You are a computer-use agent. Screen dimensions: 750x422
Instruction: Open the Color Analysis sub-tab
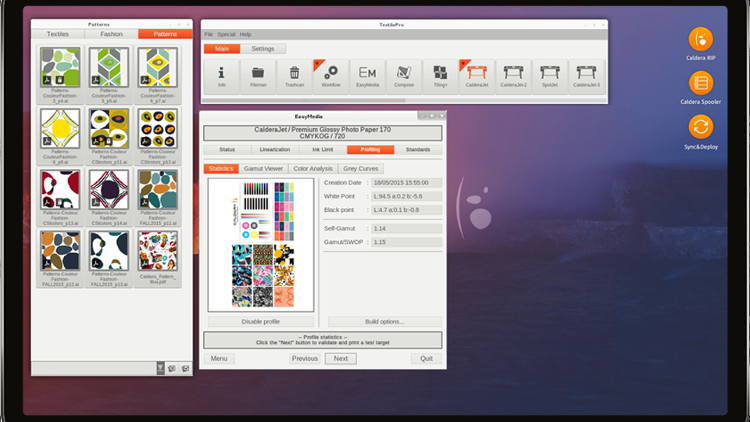(313, 168)
